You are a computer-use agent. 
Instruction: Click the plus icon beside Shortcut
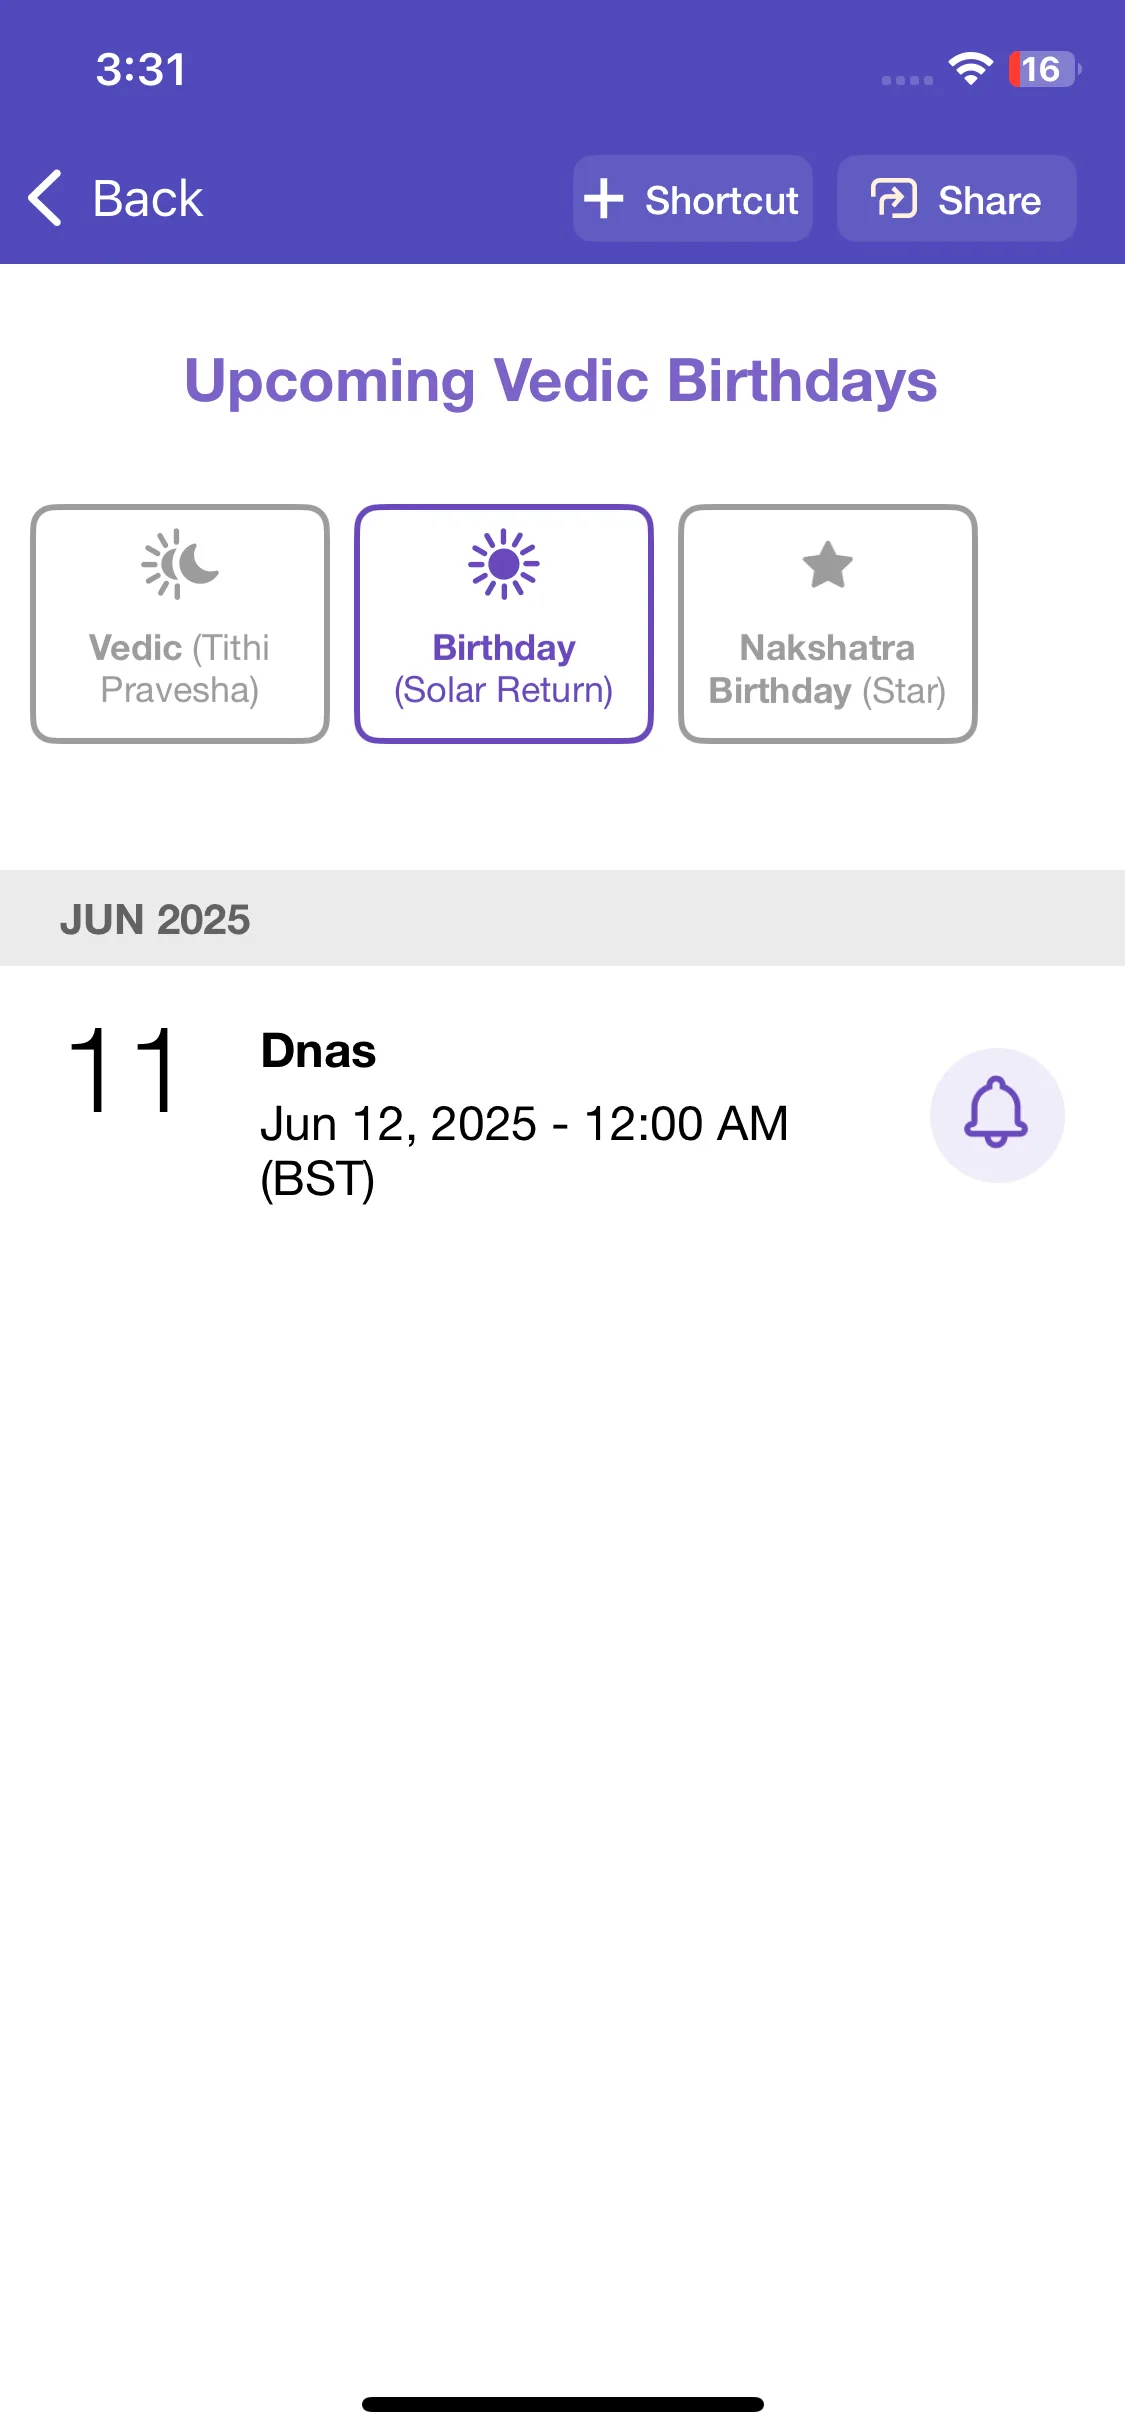[x=604, y=198]
